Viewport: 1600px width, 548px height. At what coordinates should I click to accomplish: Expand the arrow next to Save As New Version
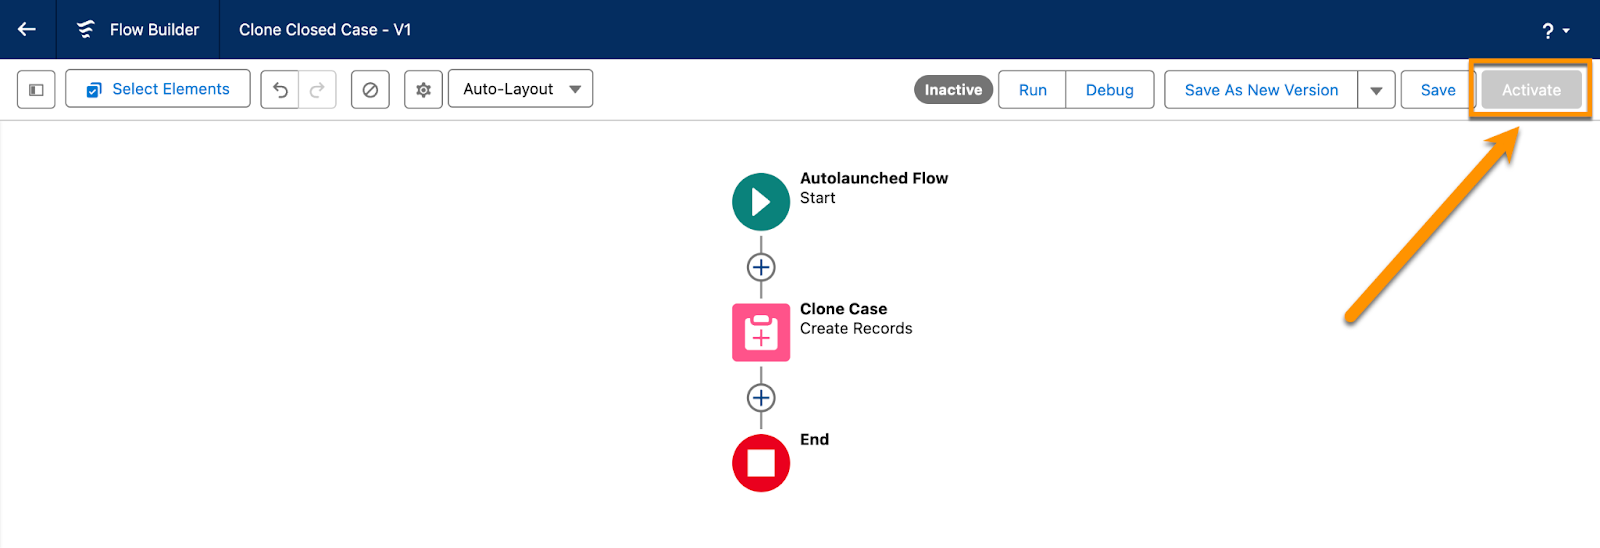point(1376,89)
